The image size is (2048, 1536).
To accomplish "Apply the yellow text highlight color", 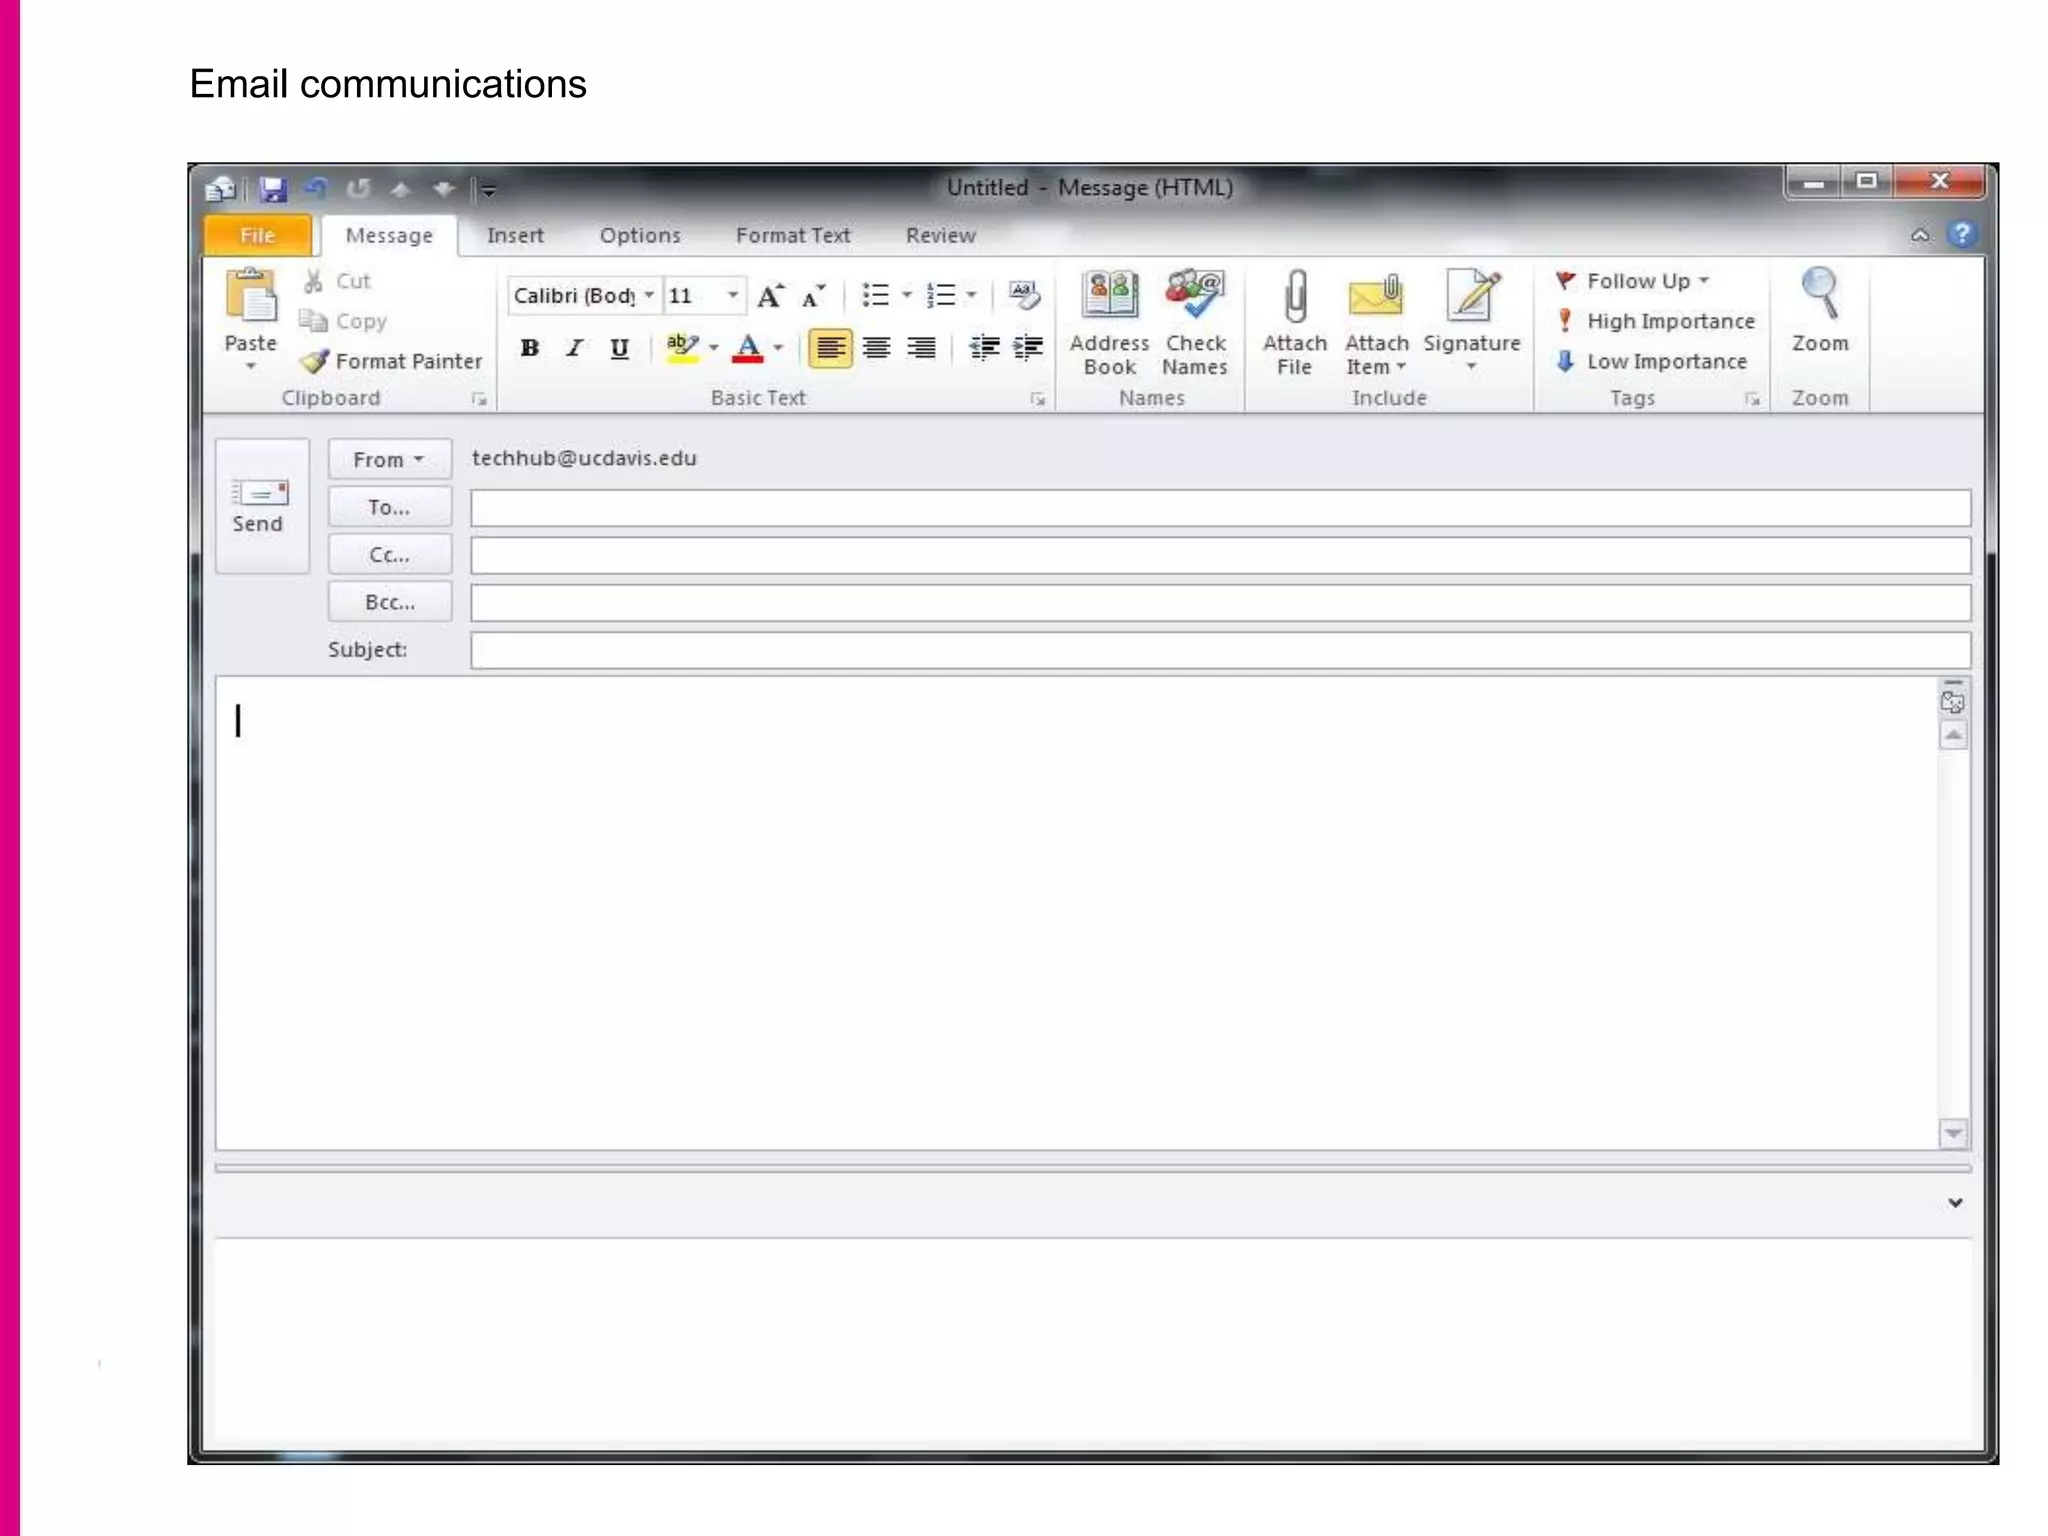I will 682,348.
